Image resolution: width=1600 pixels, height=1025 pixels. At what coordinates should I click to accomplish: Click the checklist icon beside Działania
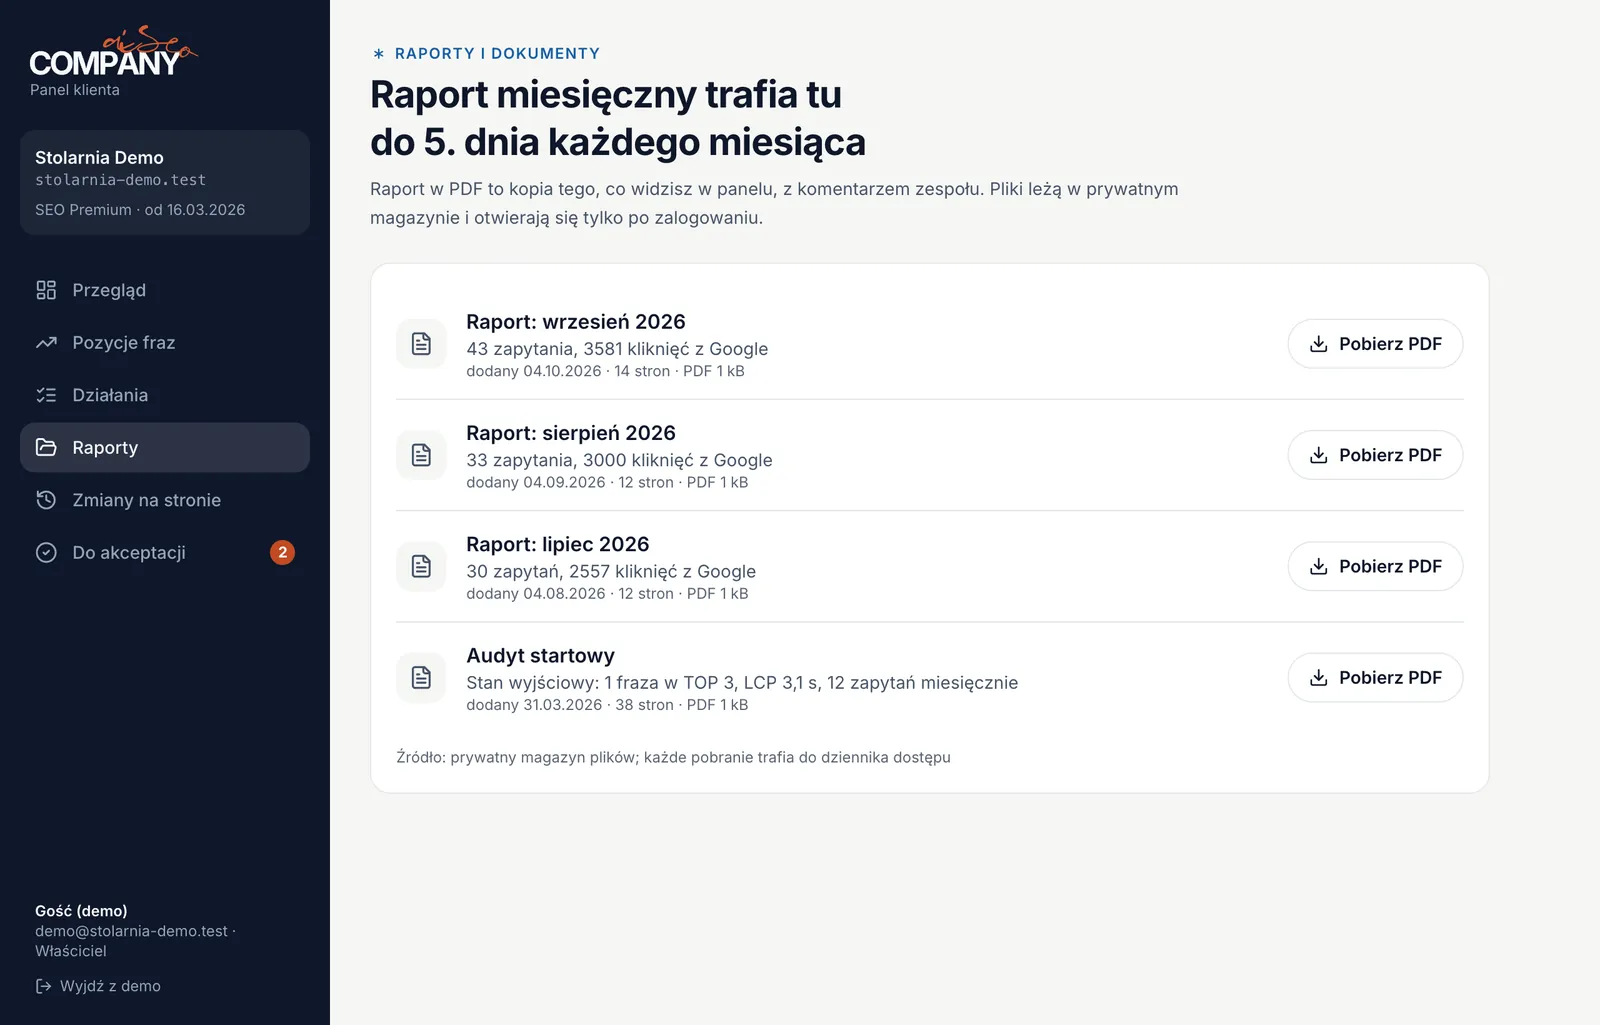pos(46,395)
